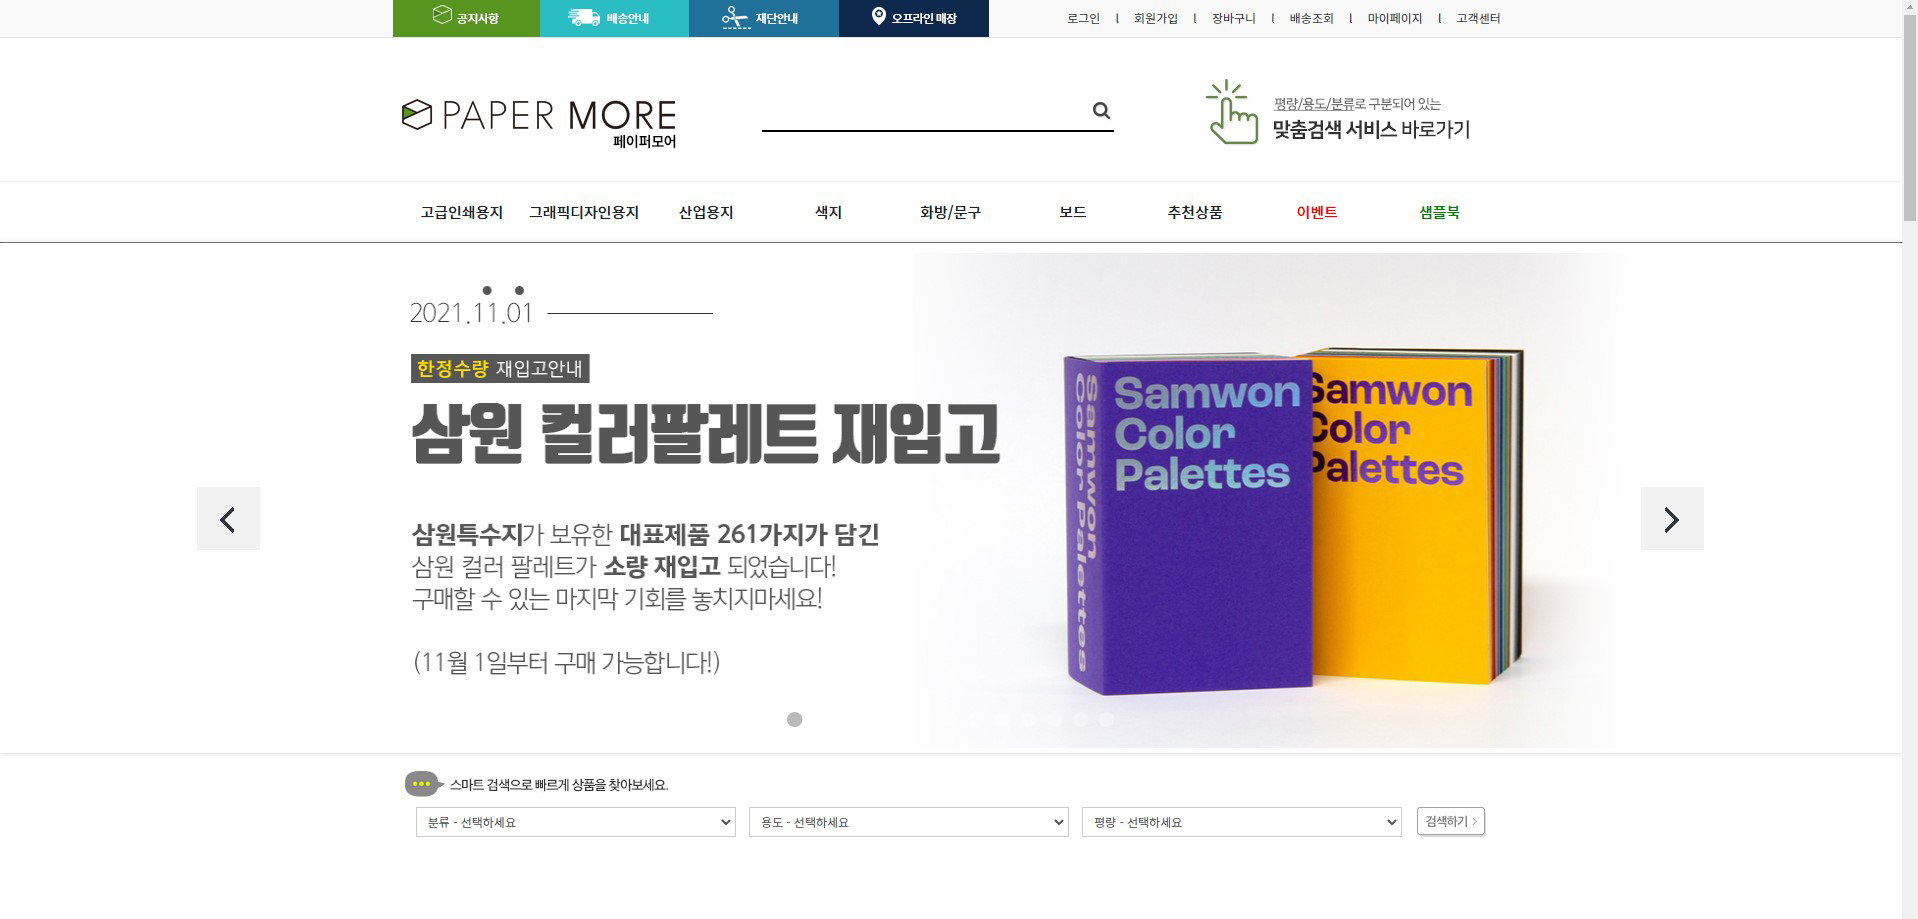Open 오프라인 매장 location pin tab

coord(914,18)
